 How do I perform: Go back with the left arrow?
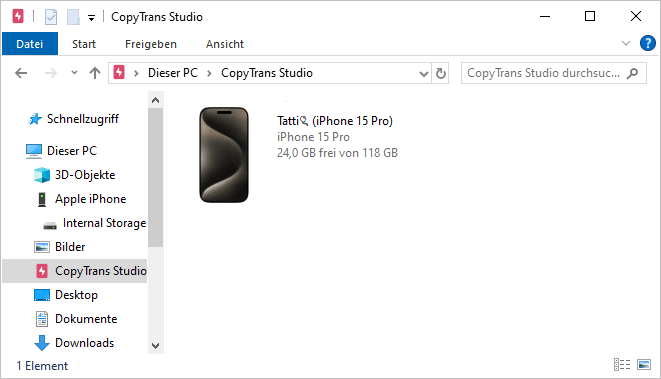(x=21, y=73)
